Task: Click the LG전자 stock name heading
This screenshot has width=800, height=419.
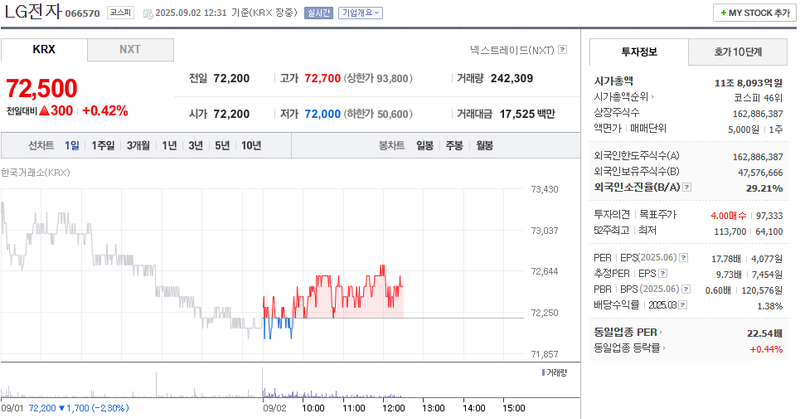Action: tap(33, 12)
